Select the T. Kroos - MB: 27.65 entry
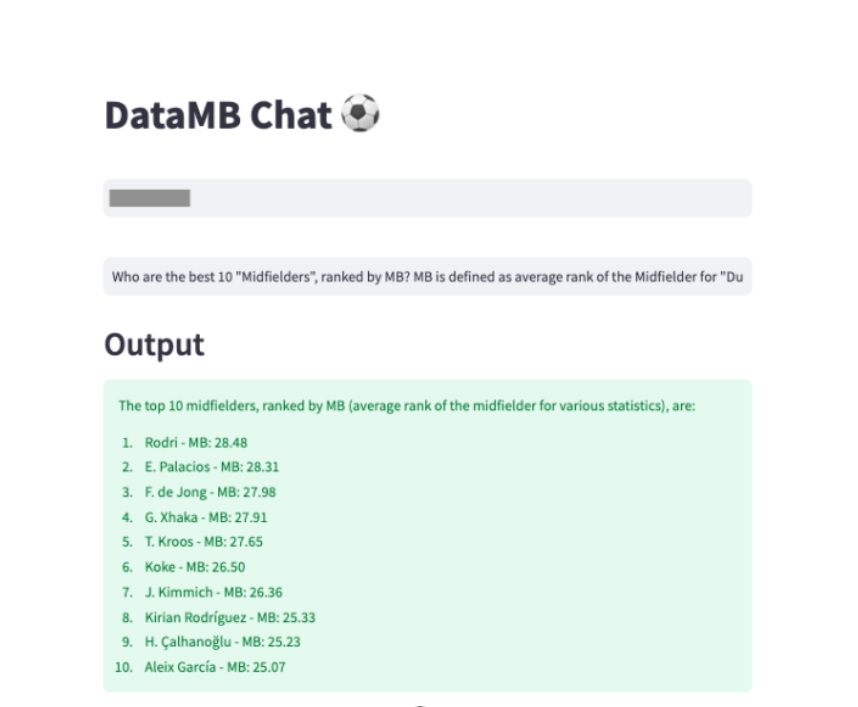 tap(204, 542)
